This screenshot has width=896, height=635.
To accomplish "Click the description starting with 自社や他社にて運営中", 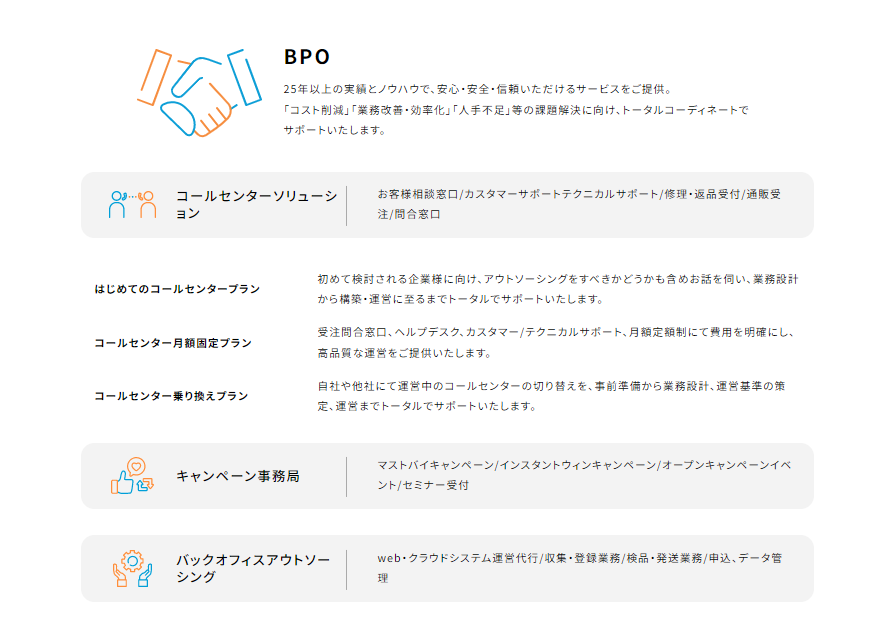I will click(557, 396).
